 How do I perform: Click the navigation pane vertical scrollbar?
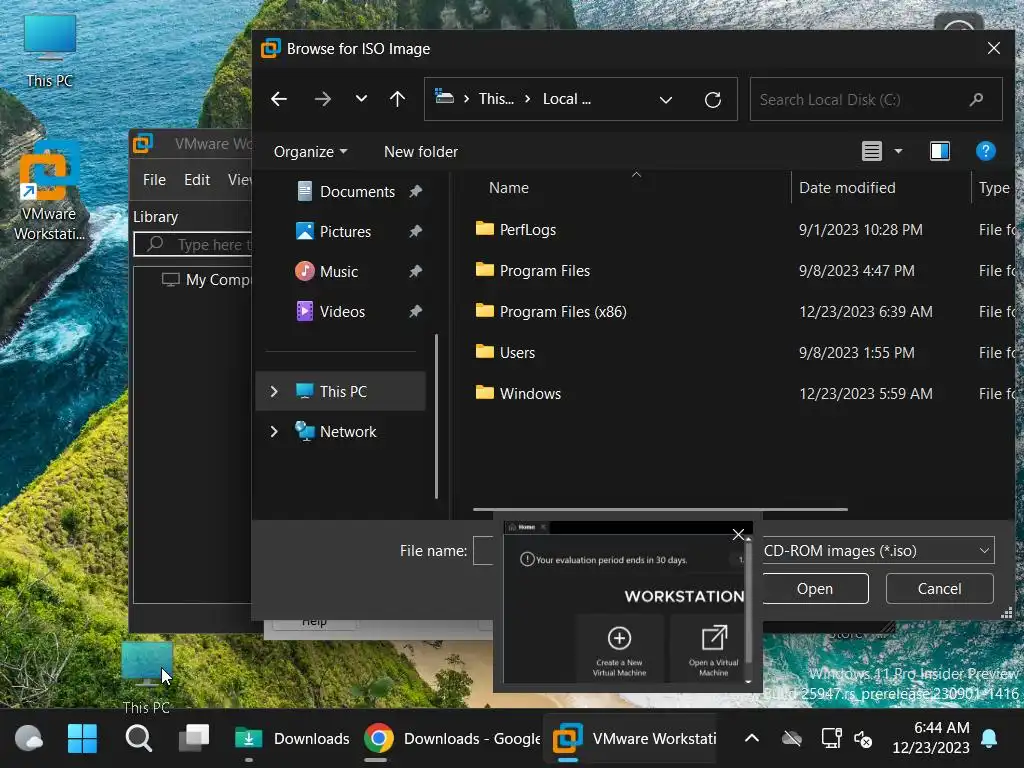pos(436,416)
